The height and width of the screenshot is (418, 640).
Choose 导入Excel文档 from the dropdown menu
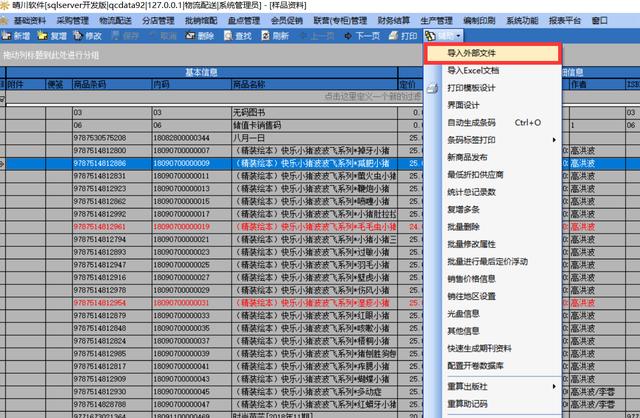point(493,71)
